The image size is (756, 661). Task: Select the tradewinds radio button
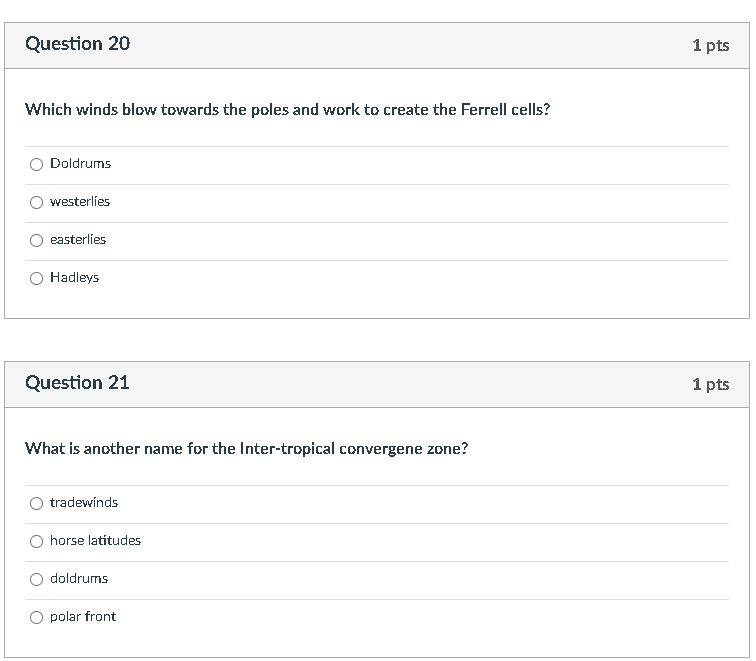tap(36, 504)
